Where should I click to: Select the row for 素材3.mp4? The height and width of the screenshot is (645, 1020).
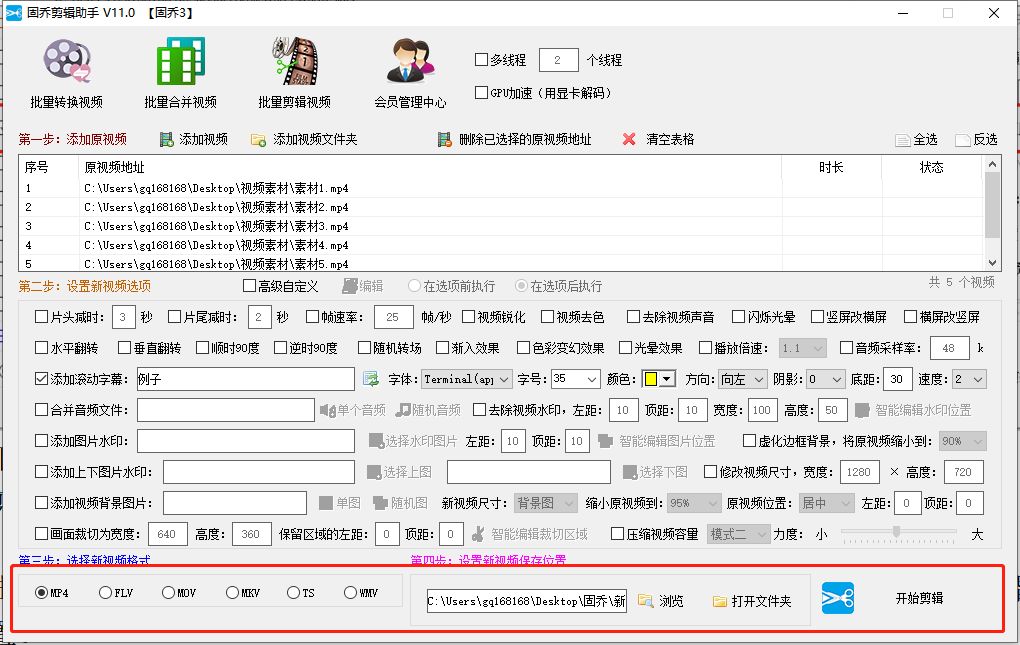(x=501, y=226)
